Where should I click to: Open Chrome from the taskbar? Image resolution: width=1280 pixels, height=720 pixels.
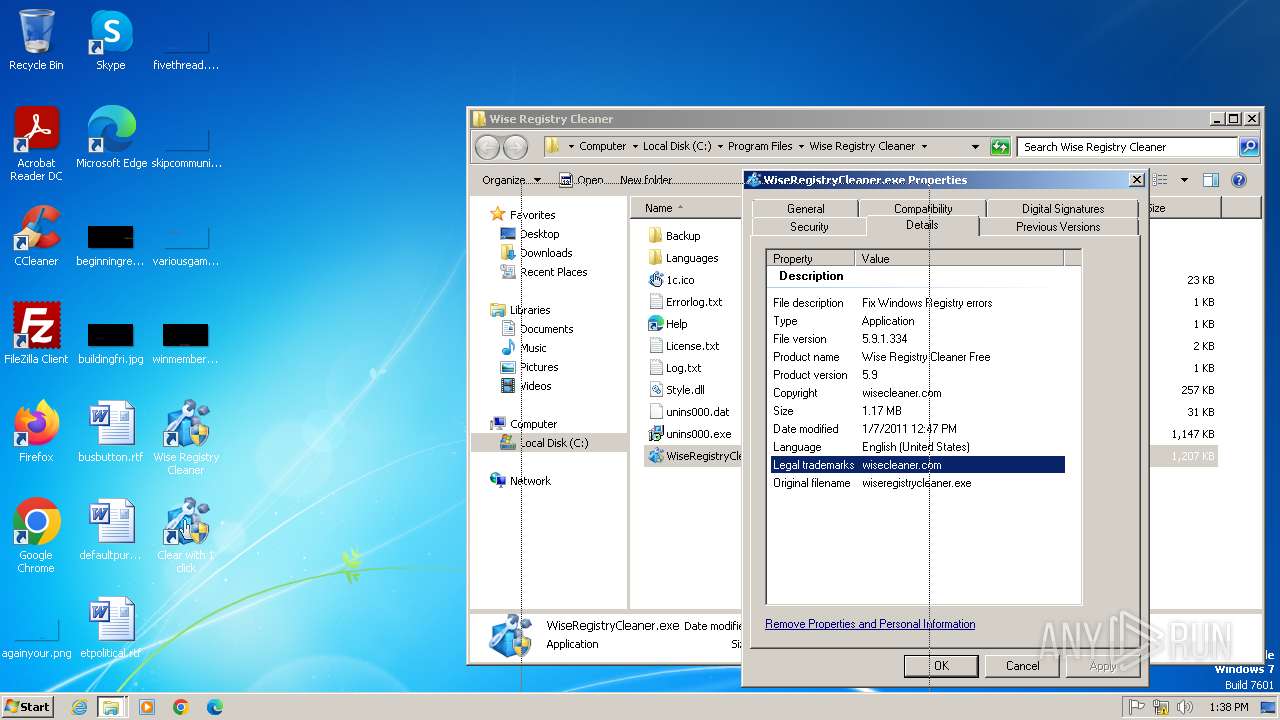180,707
